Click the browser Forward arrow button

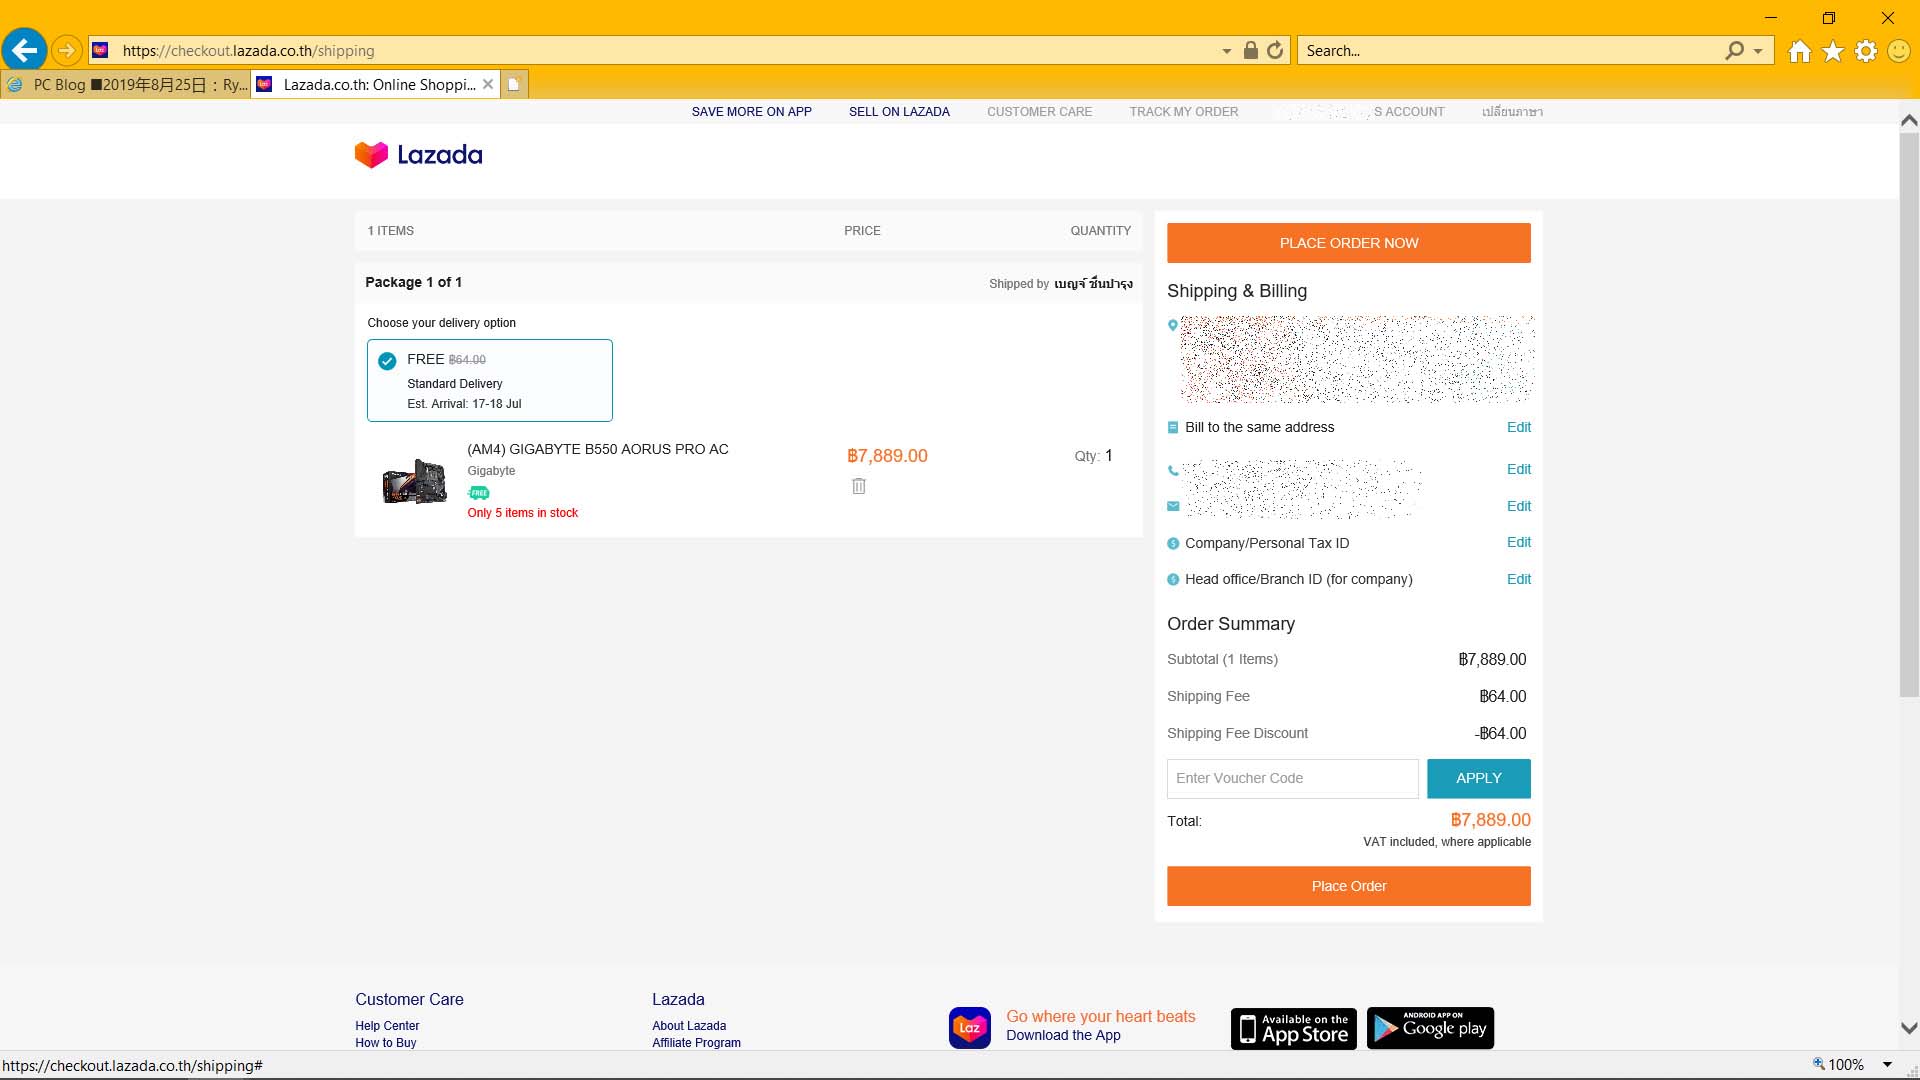click(66, 50)
